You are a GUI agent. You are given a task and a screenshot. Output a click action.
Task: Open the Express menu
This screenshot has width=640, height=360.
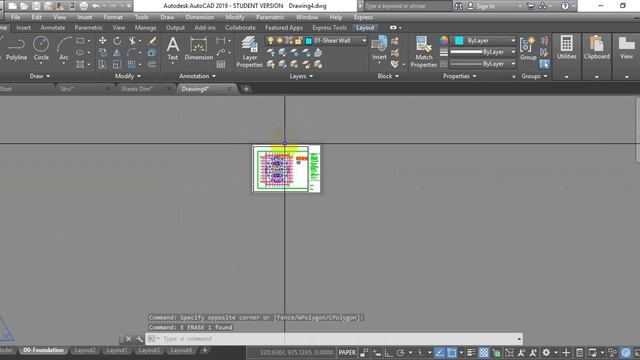click(x=363, y=18)
